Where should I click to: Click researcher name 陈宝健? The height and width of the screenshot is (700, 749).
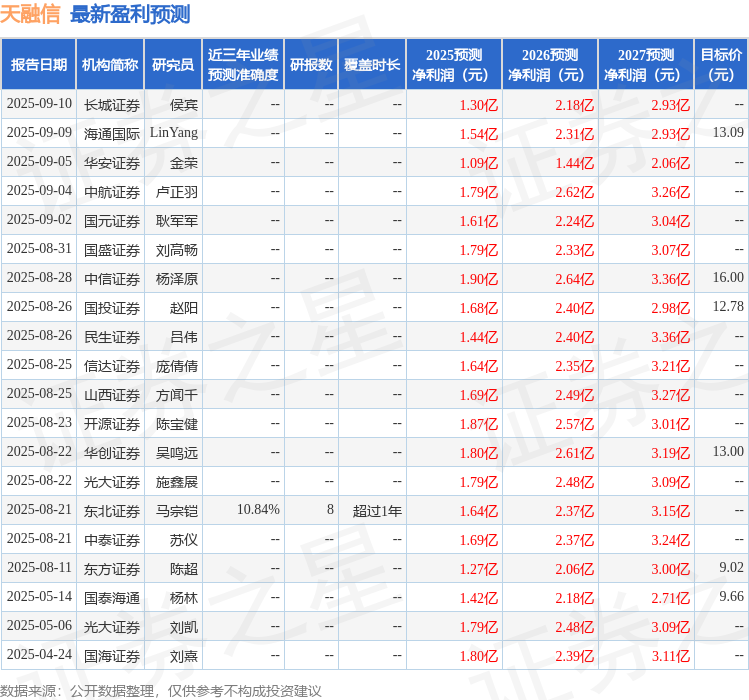point(177,424)
